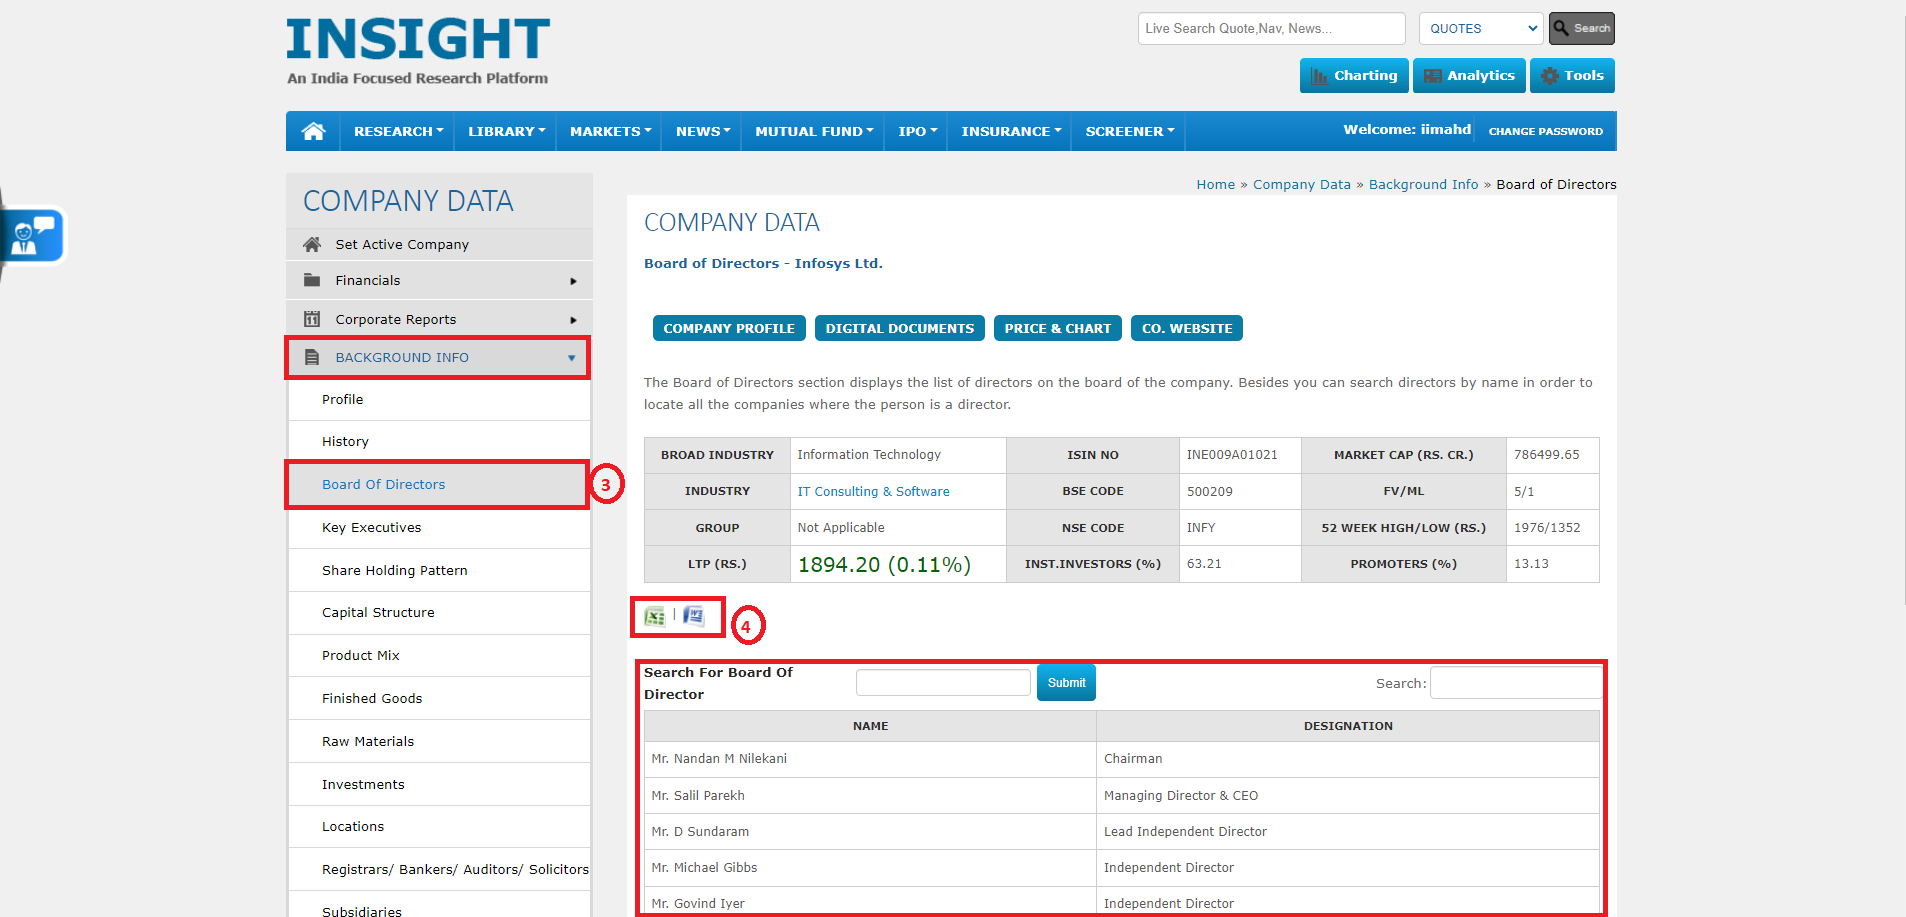Open the QUOTES dropdown

coord(1483,28)
